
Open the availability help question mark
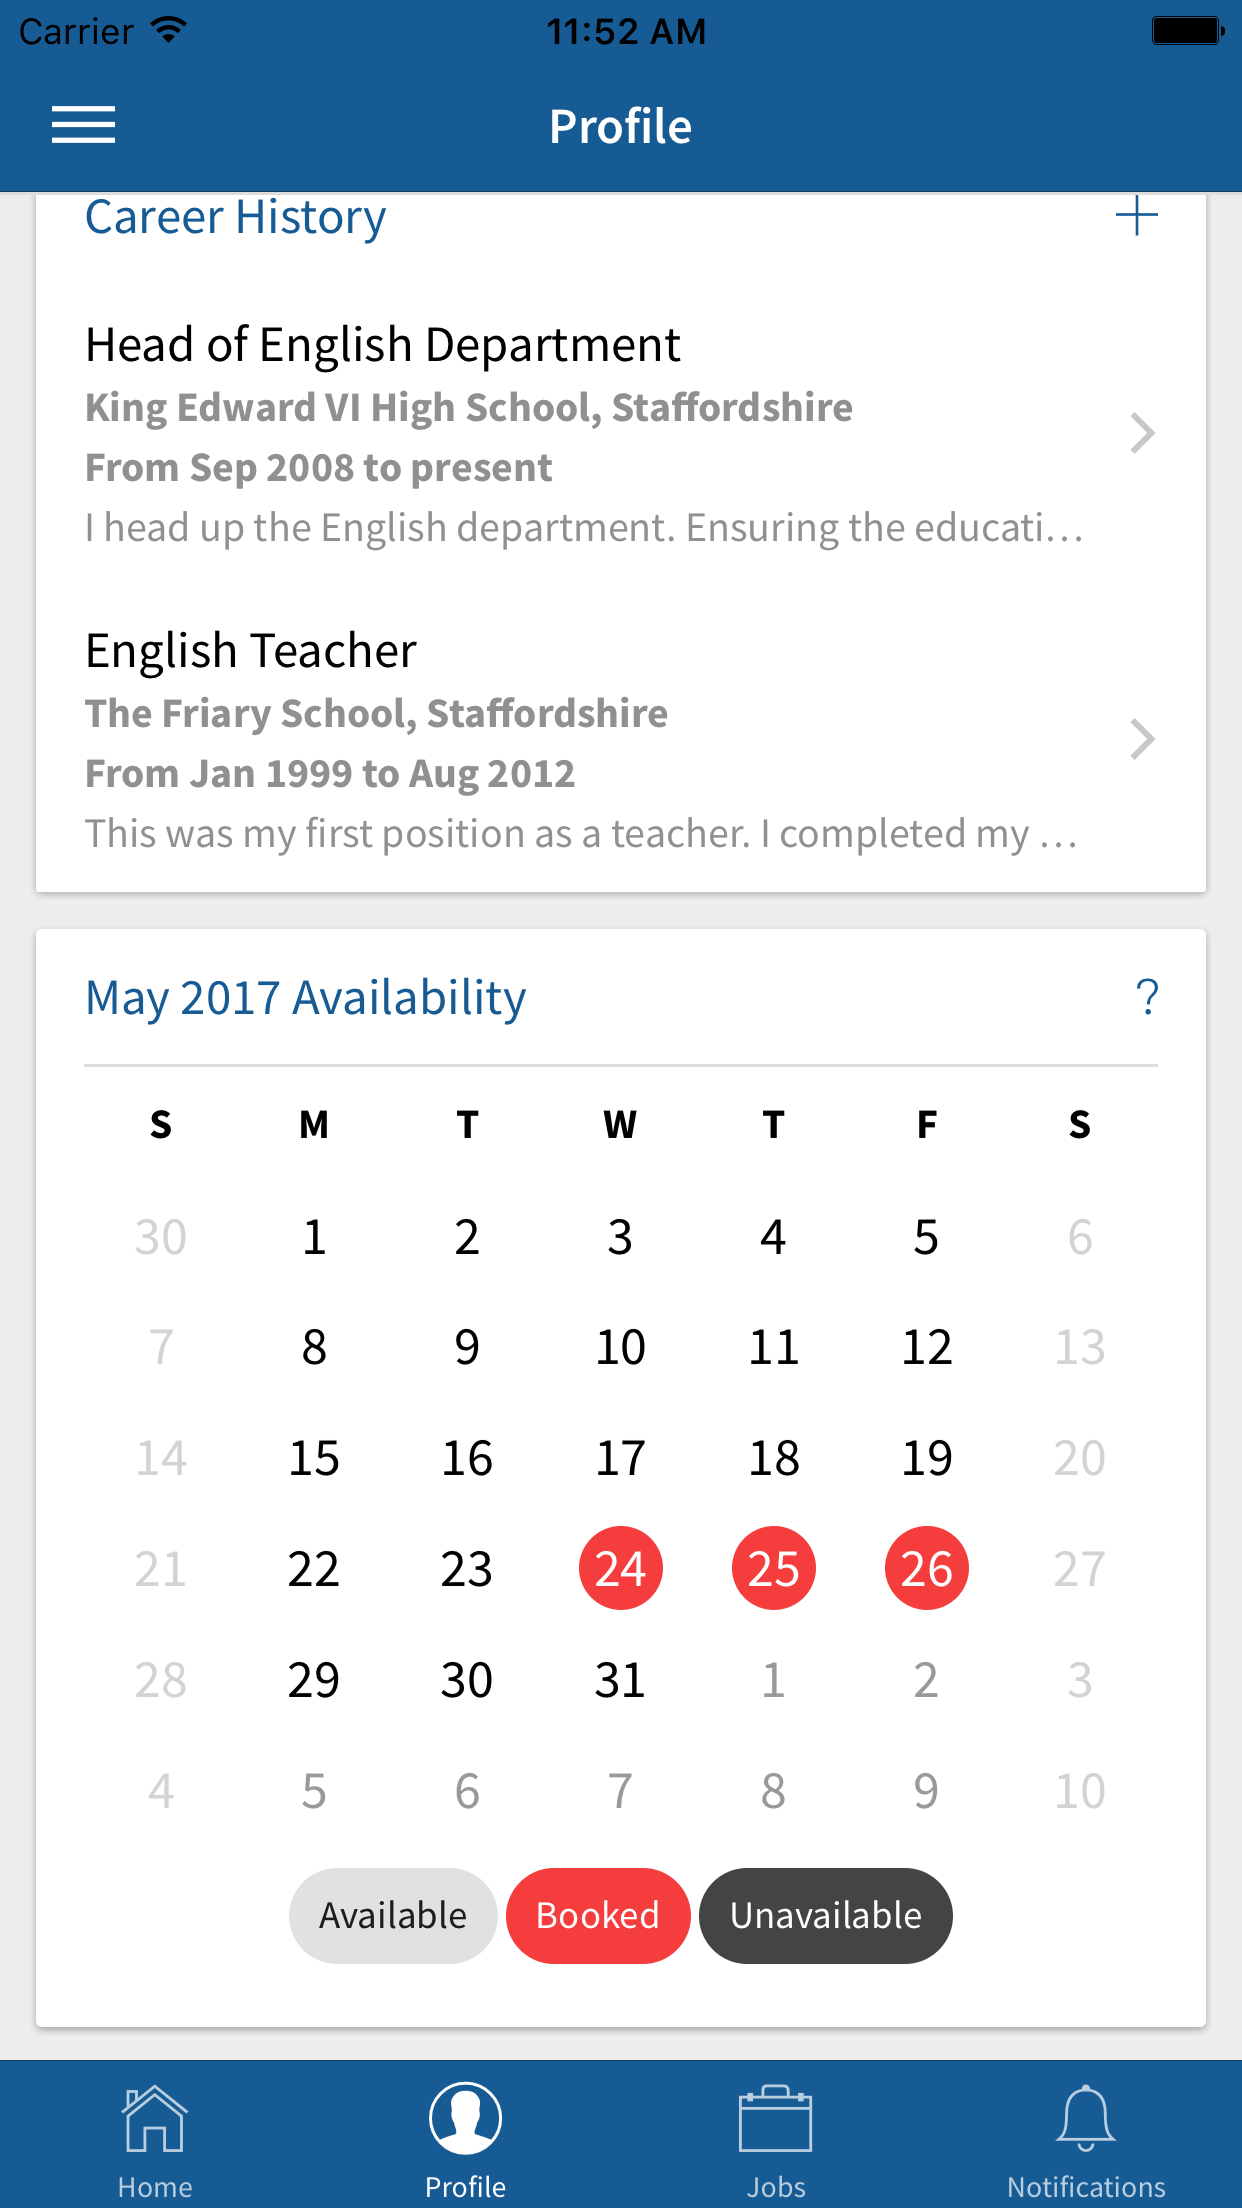tap(1147, 997)
